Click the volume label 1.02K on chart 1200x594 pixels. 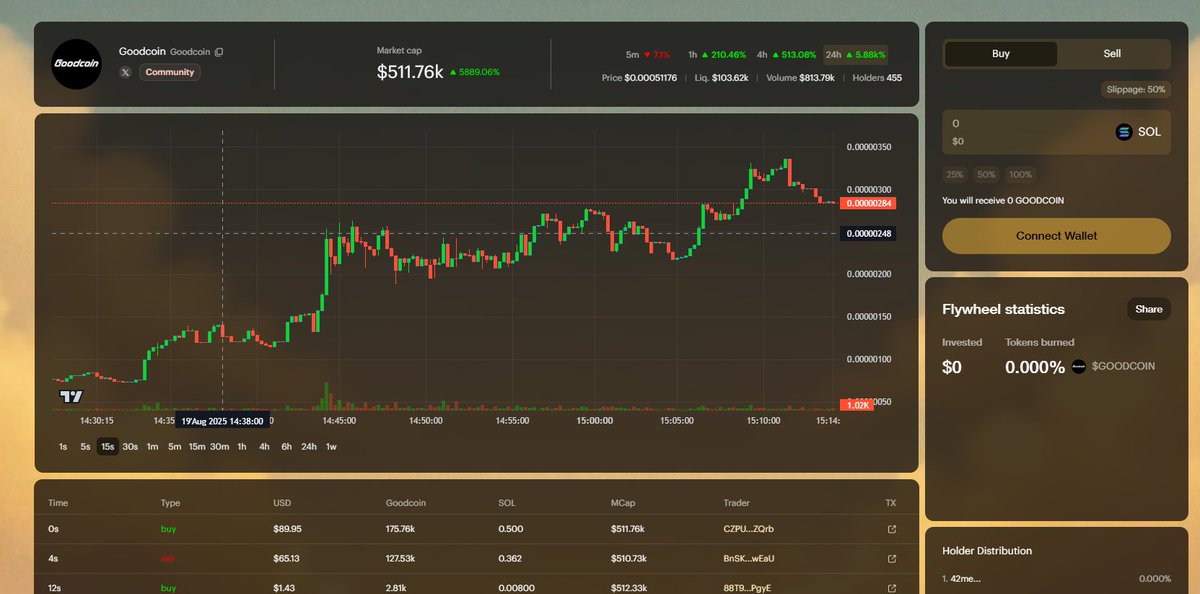tap(857, 405)
